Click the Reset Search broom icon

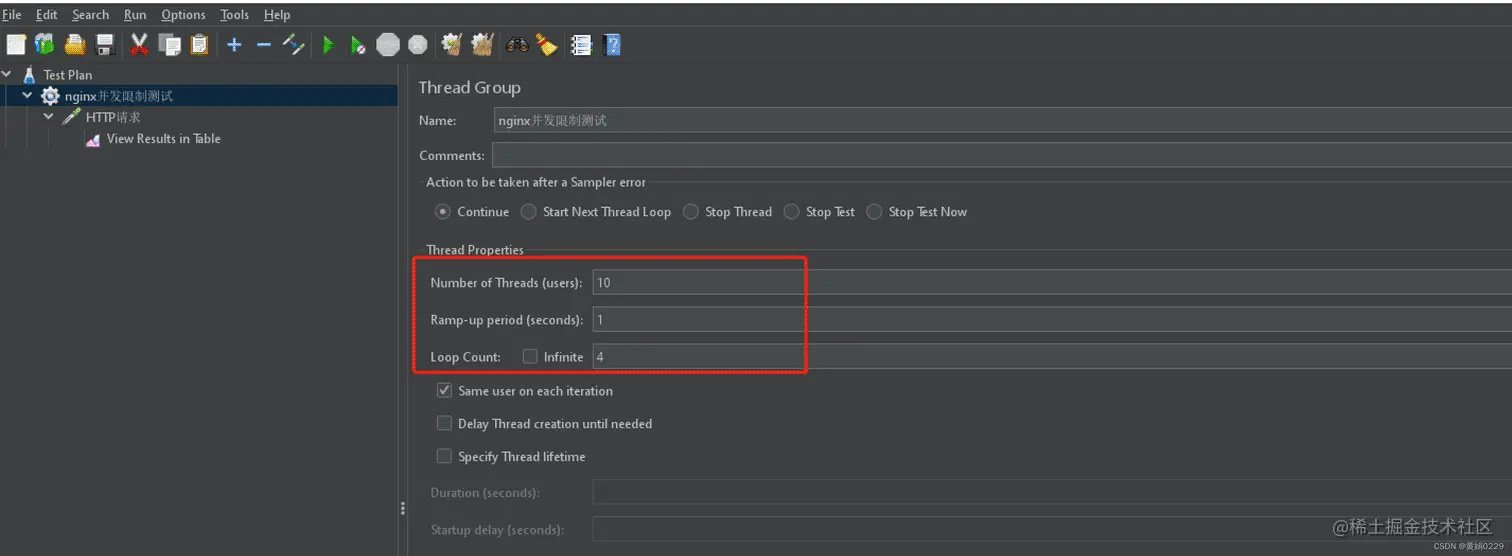(546, 45)
